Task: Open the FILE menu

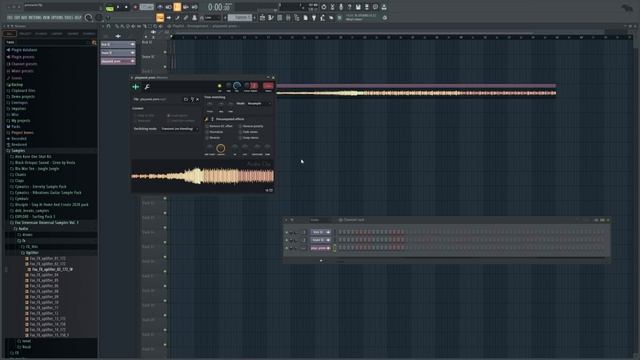Action: 9,18
